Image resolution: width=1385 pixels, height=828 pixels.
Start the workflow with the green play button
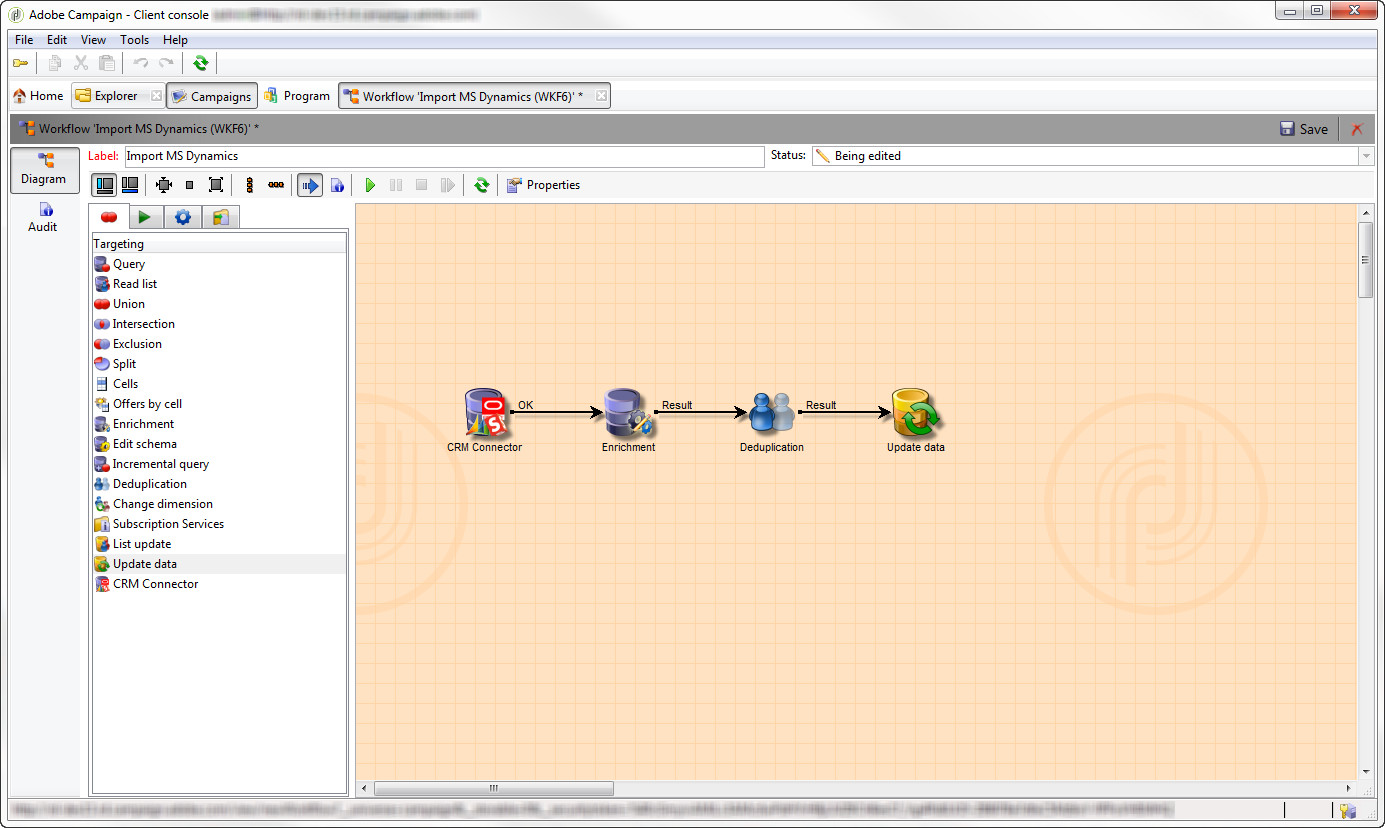tap(370, 185)
